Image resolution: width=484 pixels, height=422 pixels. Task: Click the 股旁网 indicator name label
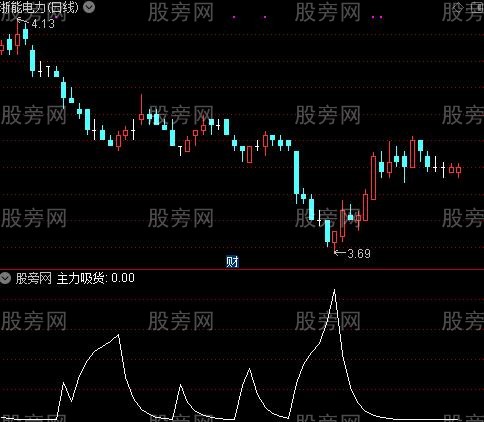34,278
